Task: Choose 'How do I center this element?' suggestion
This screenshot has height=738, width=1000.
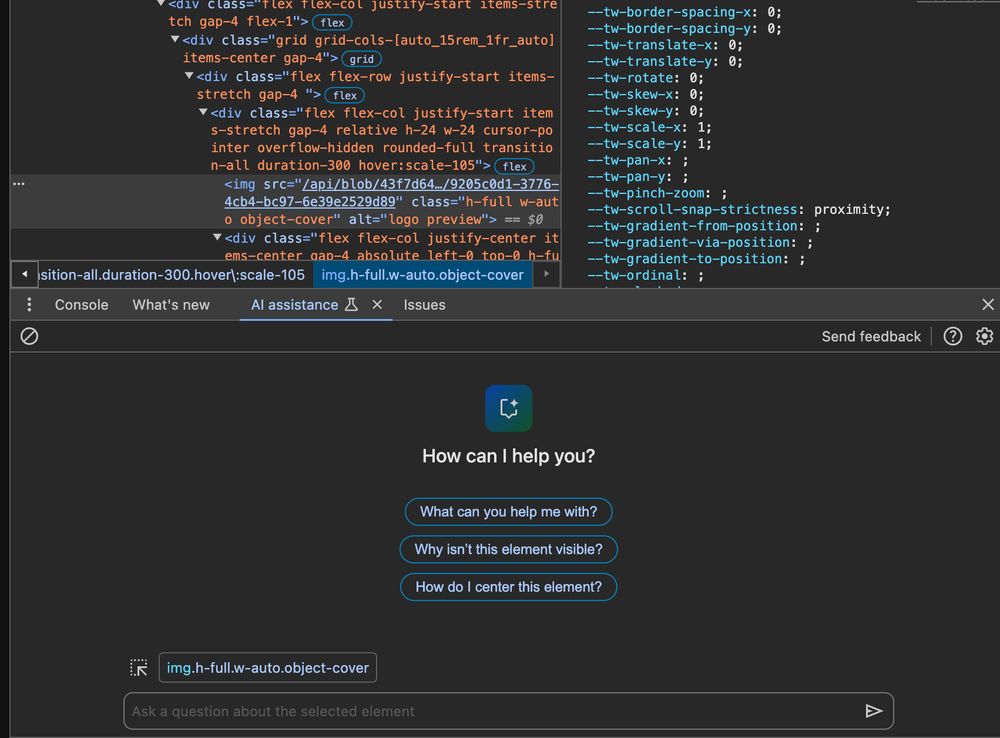Action: pos(508,587)
